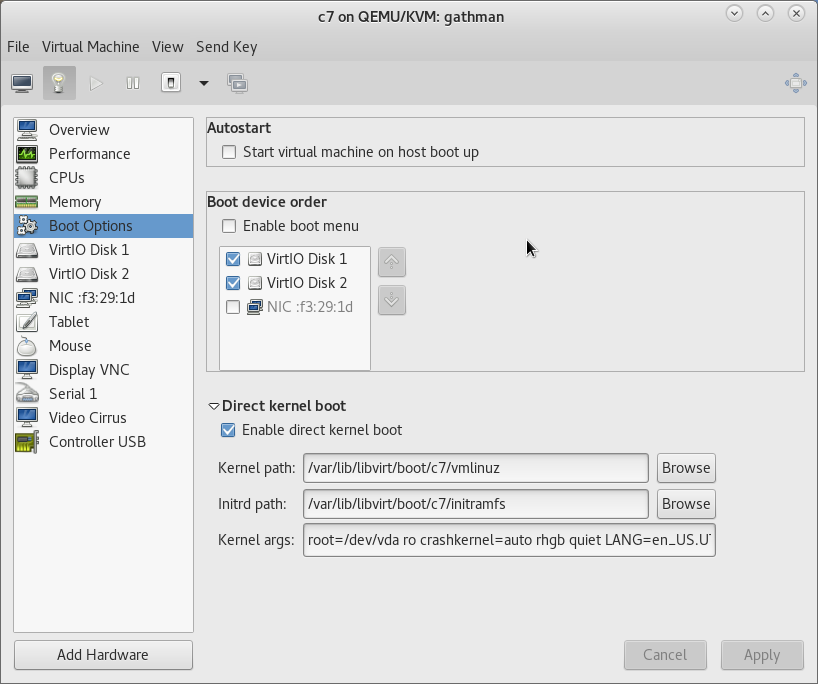Screen dimensions: 818x684
Task: Check the NIC :f3:29:1d boot device checkbox
Action: click(233, 307)
